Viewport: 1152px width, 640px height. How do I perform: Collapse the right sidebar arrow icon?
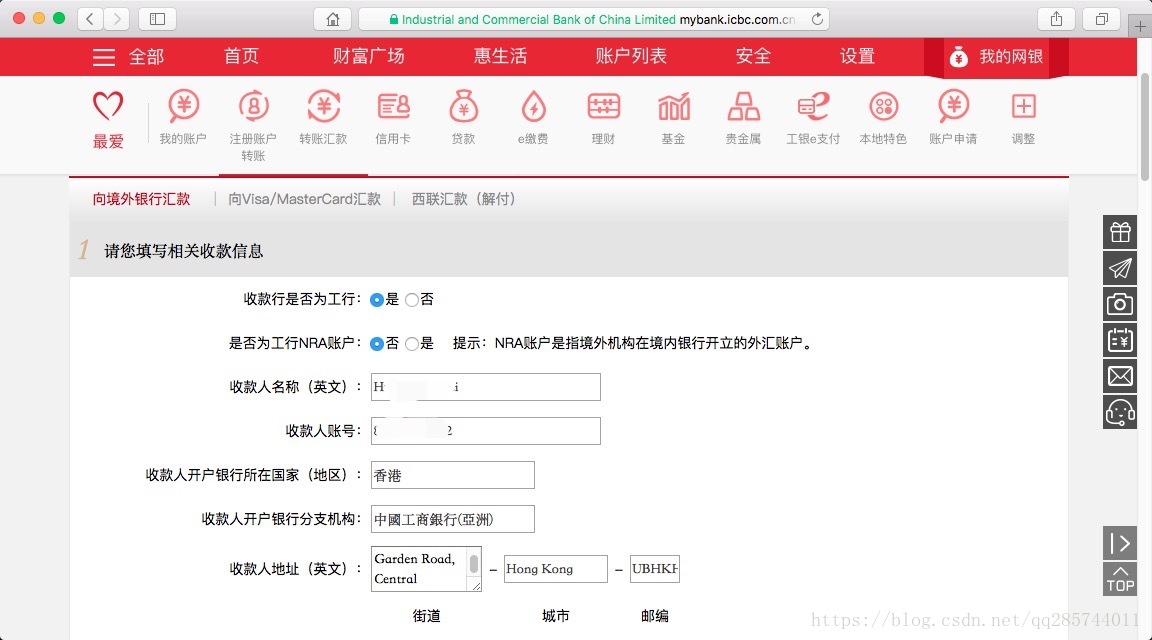[1120, 543]
